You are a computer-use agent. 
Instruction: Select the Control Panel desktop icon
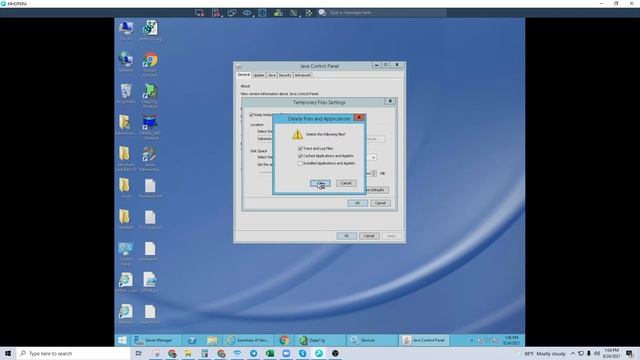pos(126,254)
